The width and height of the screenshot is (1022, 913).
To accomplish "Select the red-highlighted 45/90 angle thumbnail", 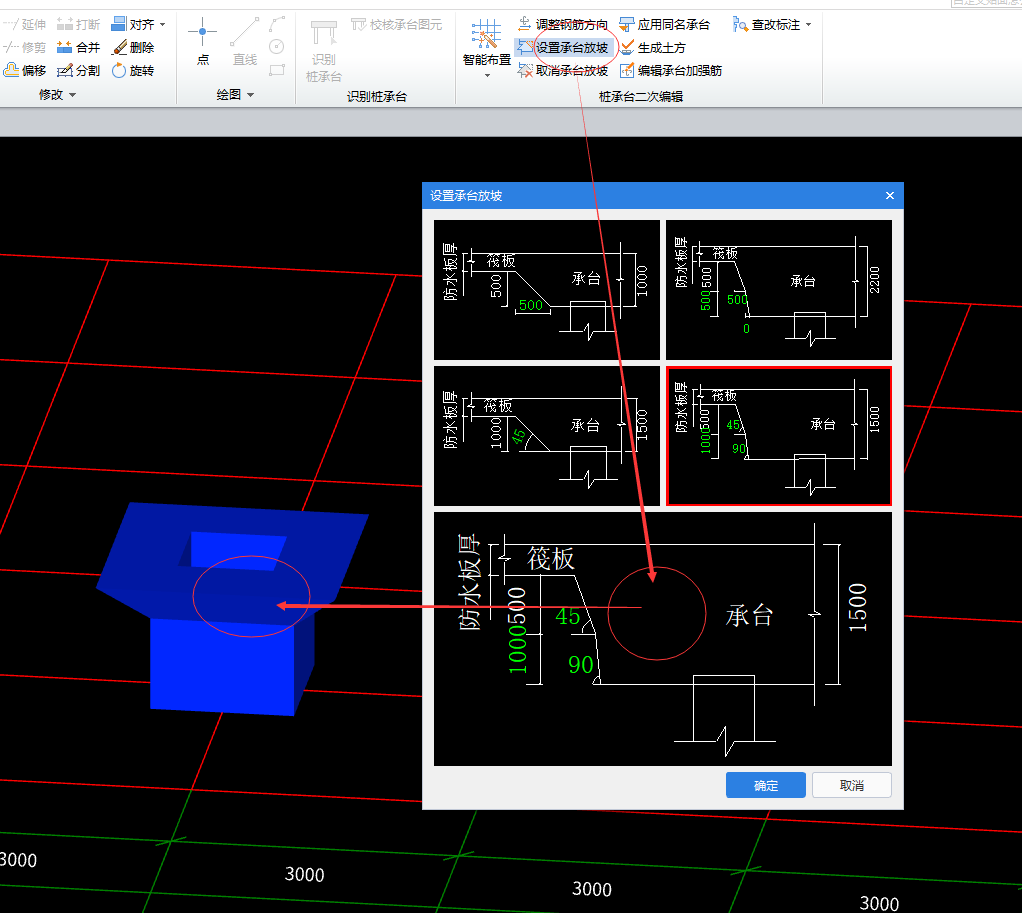I will (x=779, y=435).
